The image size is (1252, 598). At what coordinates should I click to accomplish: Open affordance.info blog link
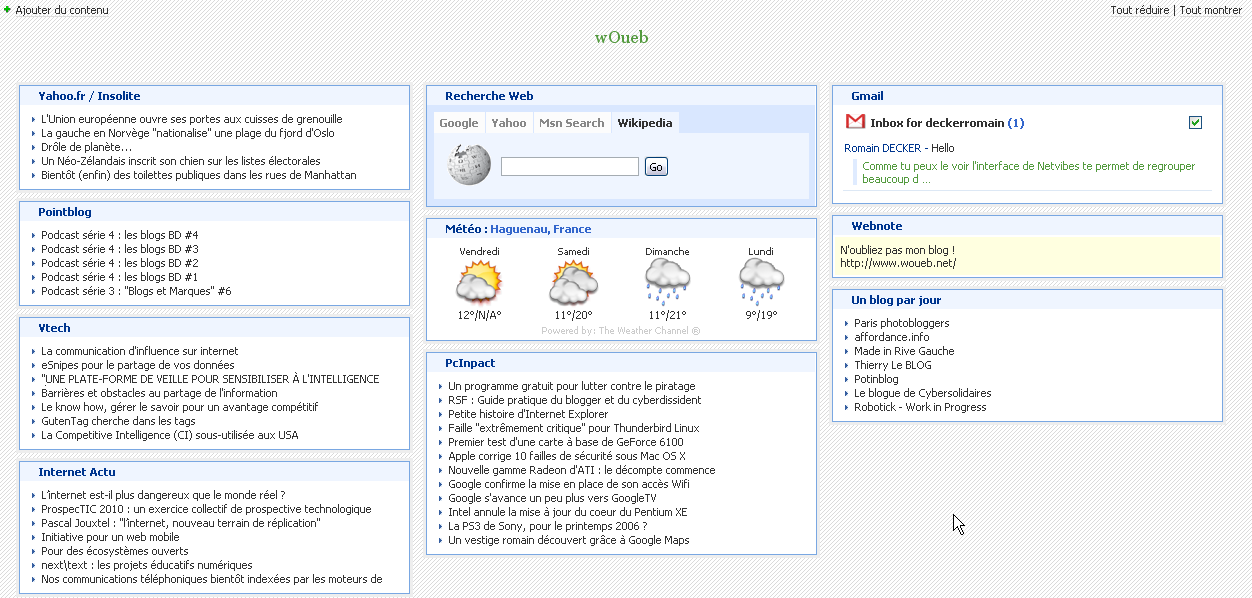(x=892, y=337)
